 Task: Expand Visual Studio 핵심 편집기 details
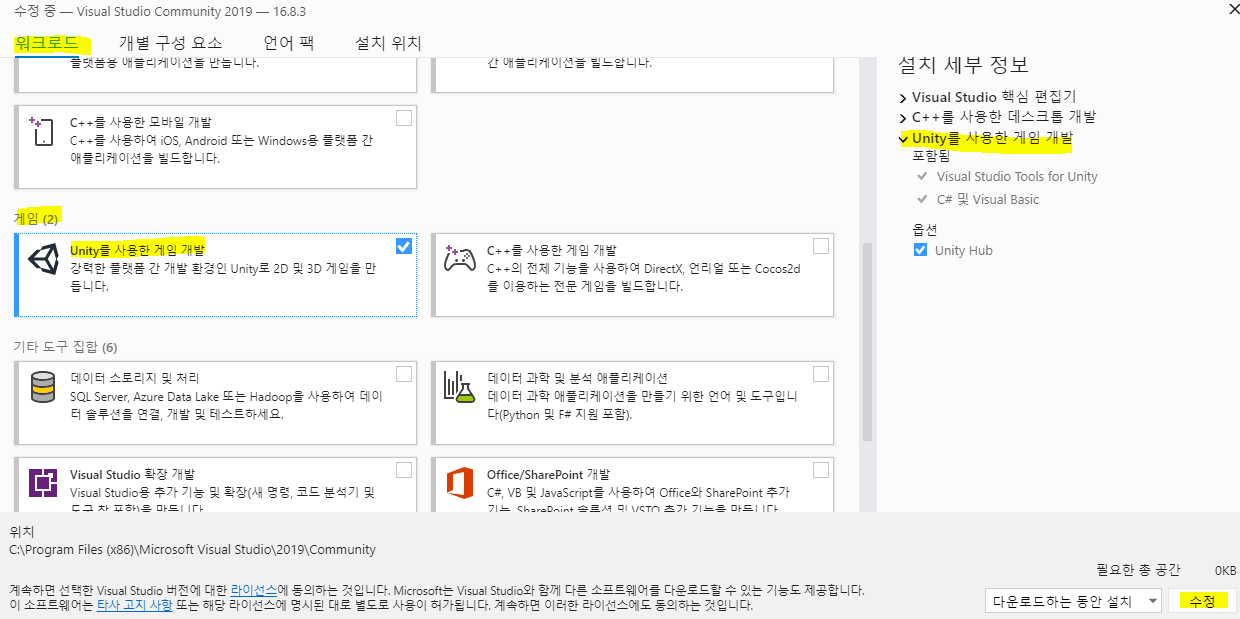903,98
